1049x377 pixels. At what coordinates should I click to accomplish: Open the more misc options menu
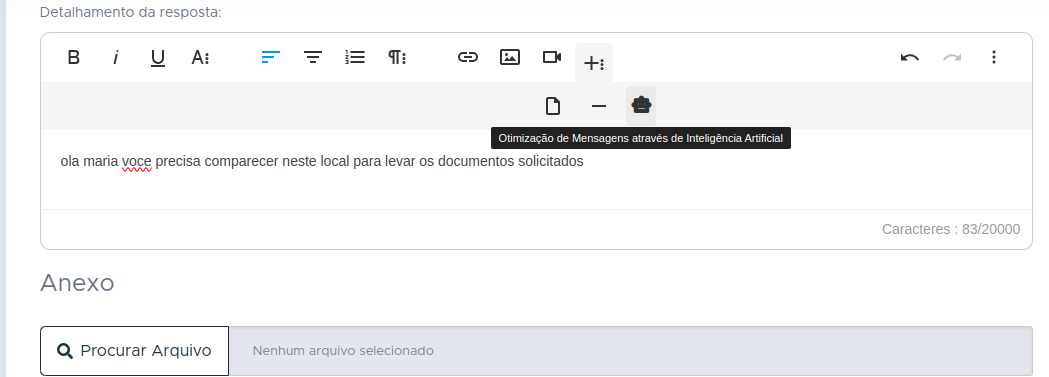[993, 57]
